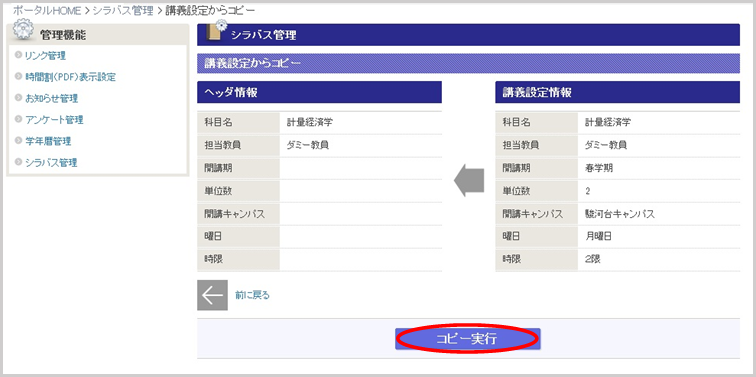Click the コピー実行 button
Image resolution: width=756 pixels, height=377 pixels.
(x=467, y=339)
